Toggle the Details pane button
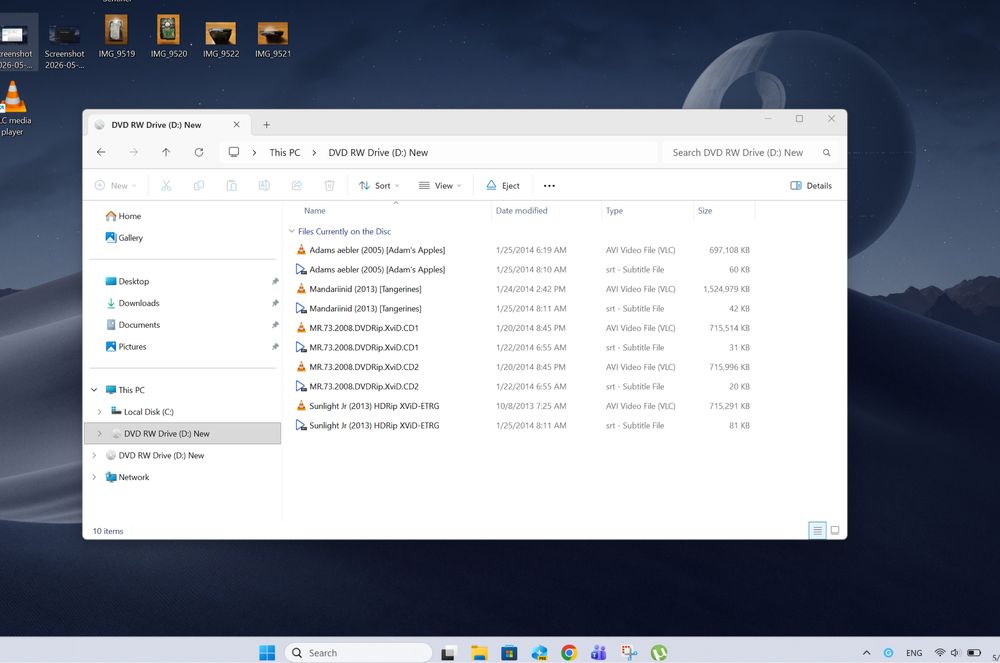 tap(811, 186)
